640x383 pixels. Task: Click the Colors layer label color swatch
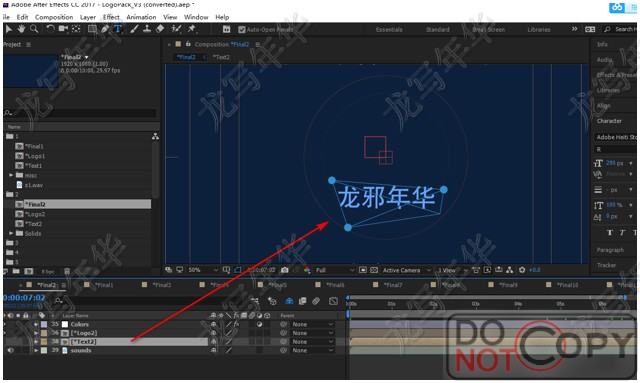pos(44,324)
